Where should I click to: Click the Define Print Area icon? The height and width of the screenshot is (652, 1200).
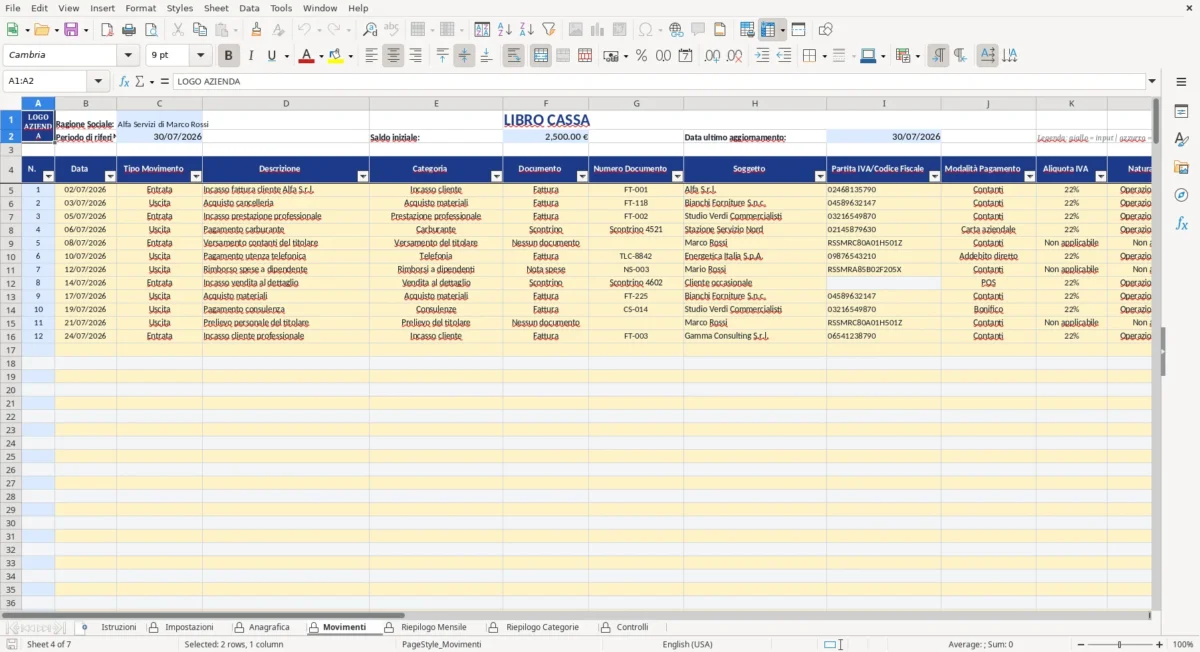pos(747,30)
